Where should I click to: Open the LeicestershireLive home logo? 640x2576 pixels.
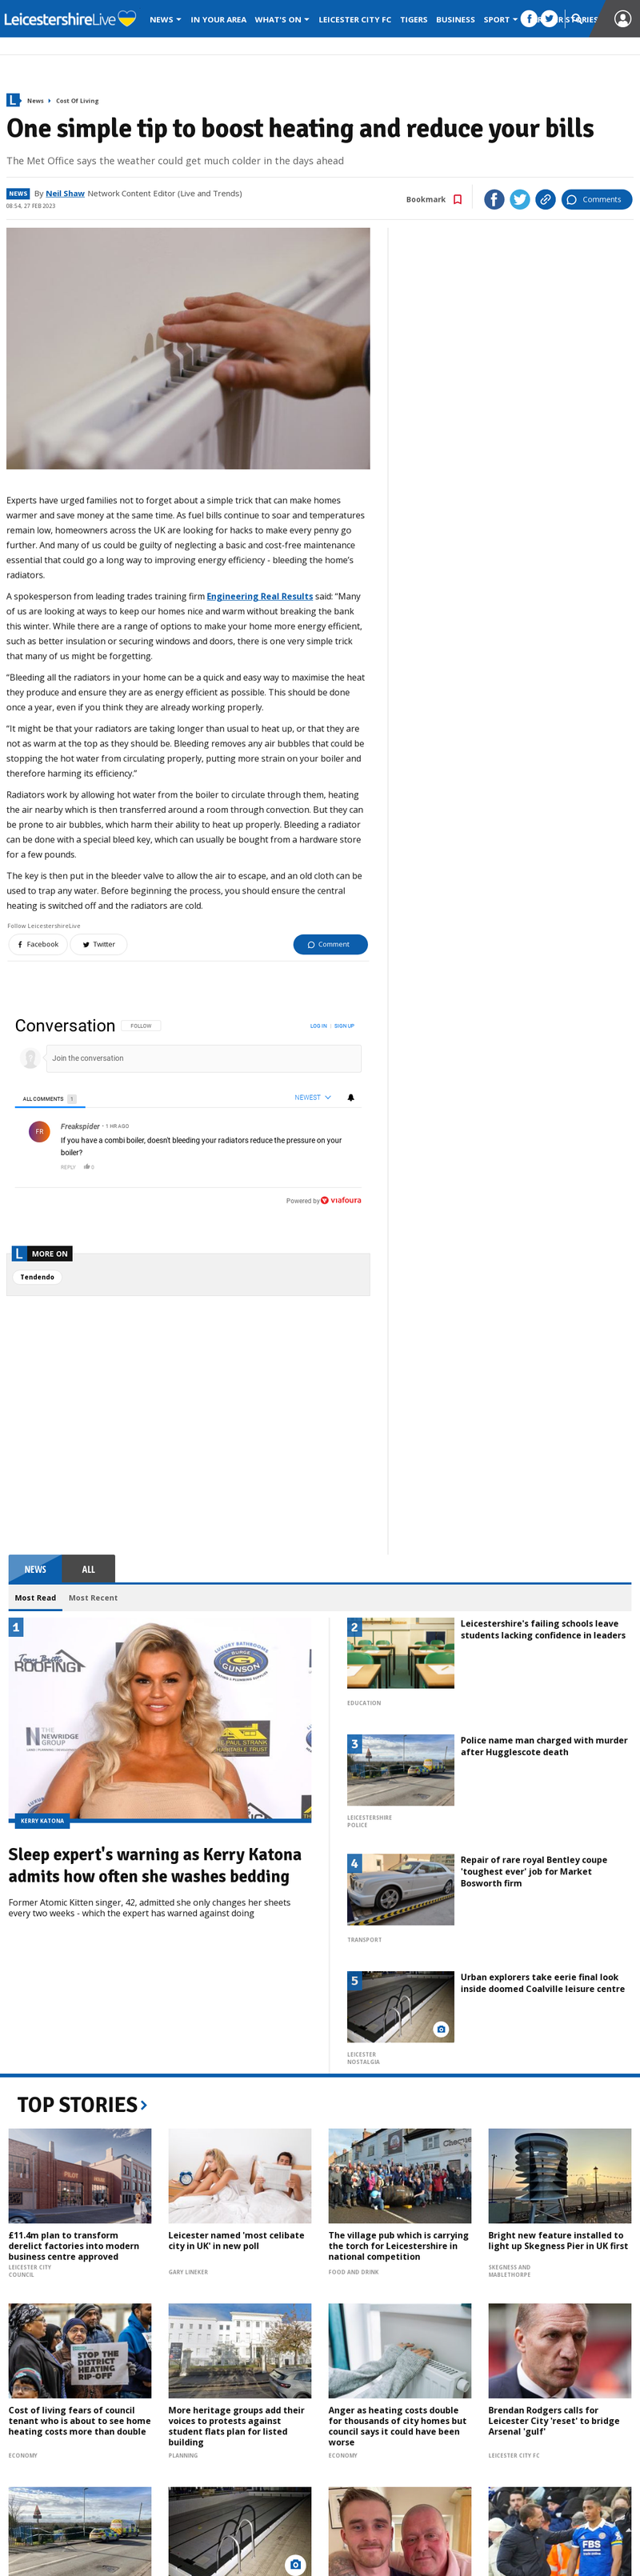(x=69, y=19)
